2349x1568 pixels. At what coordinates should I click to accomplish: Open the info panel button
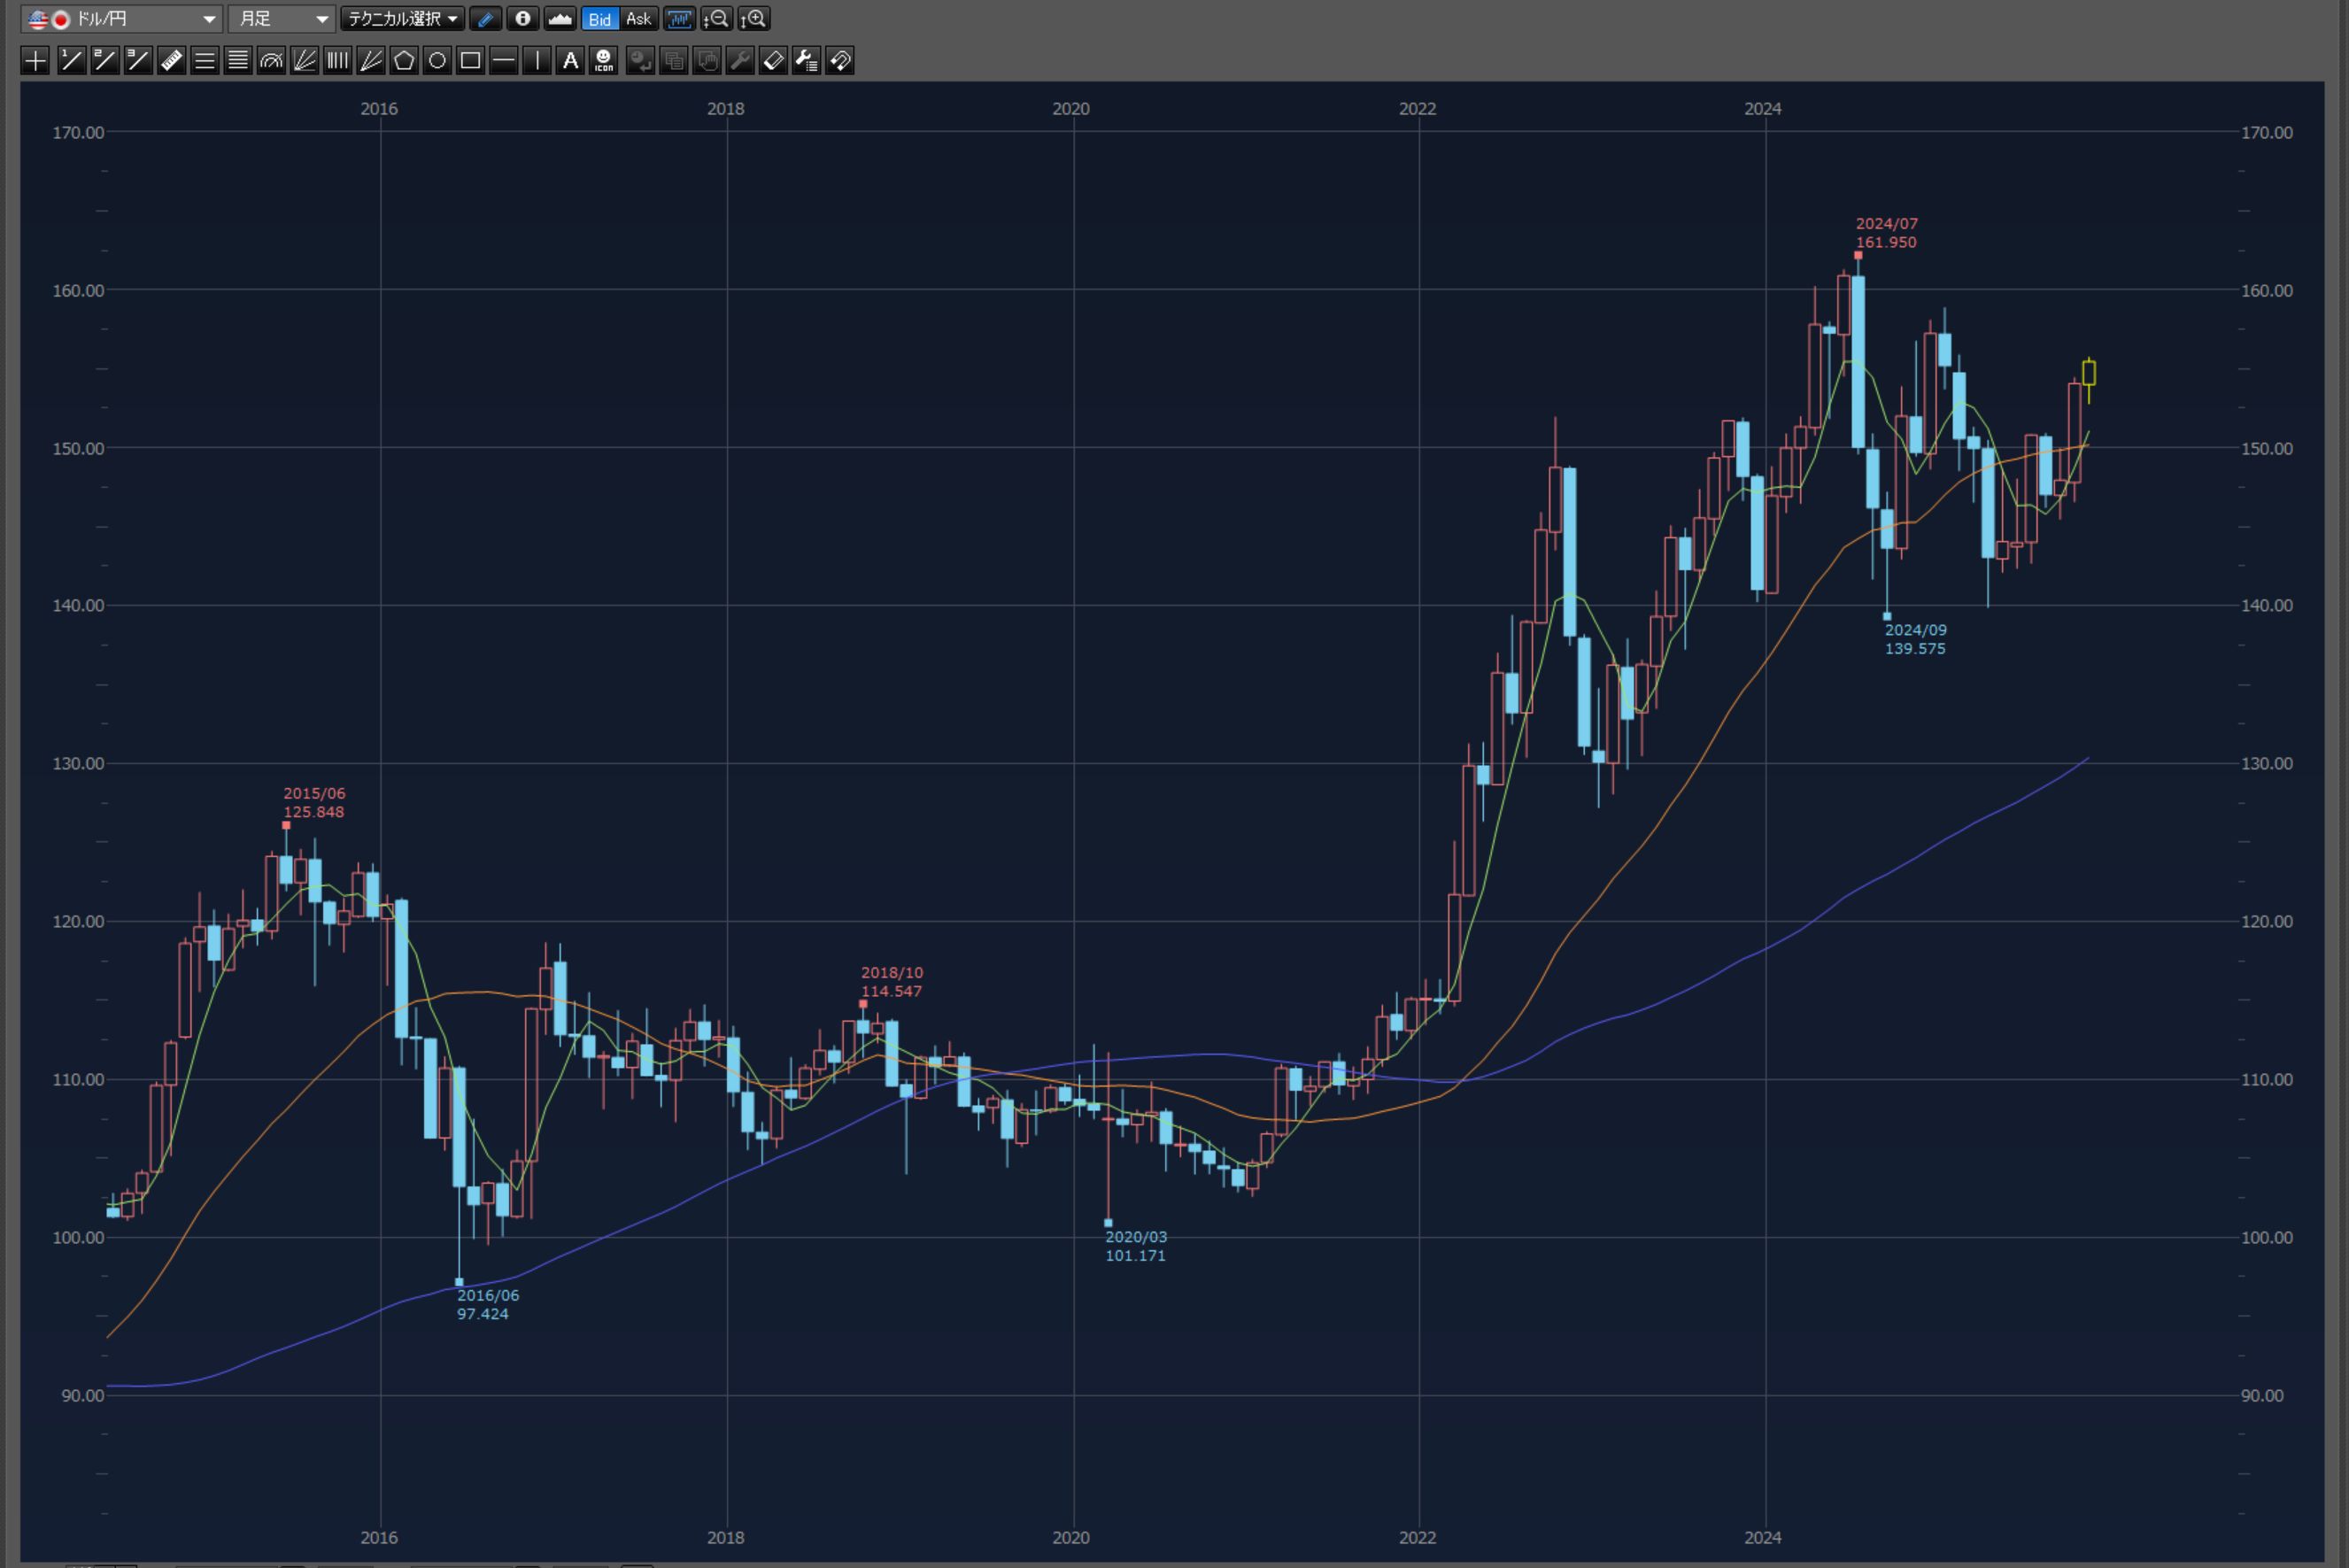522,19
